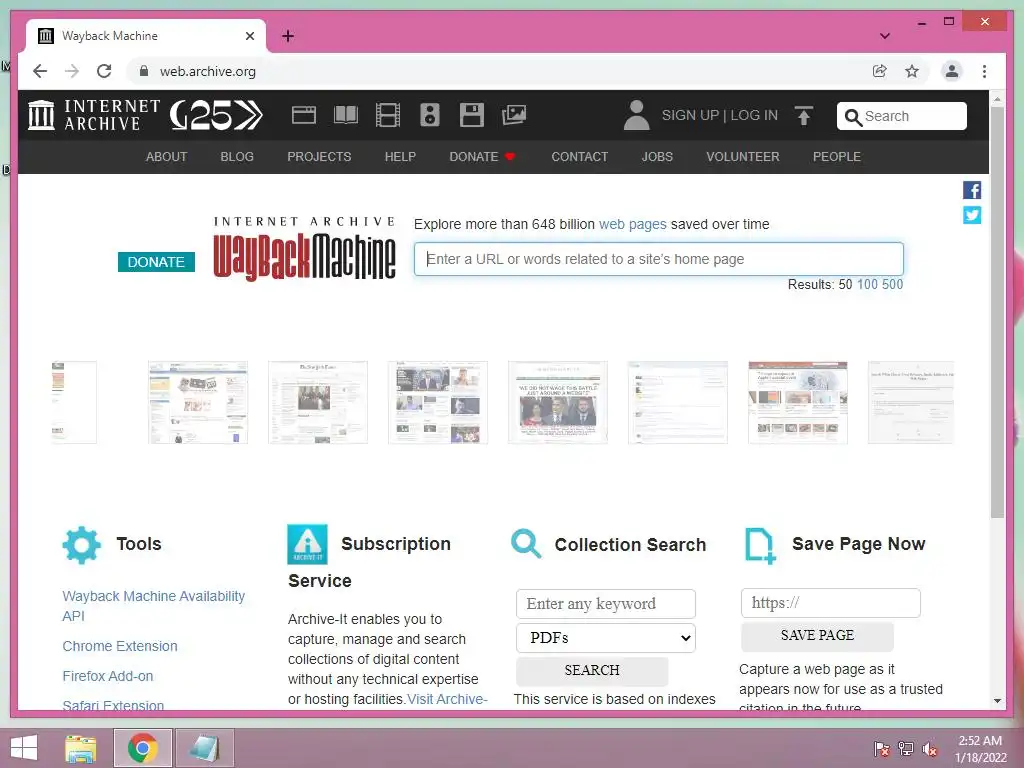Open the BLOG menu item

tap(237, 157)
